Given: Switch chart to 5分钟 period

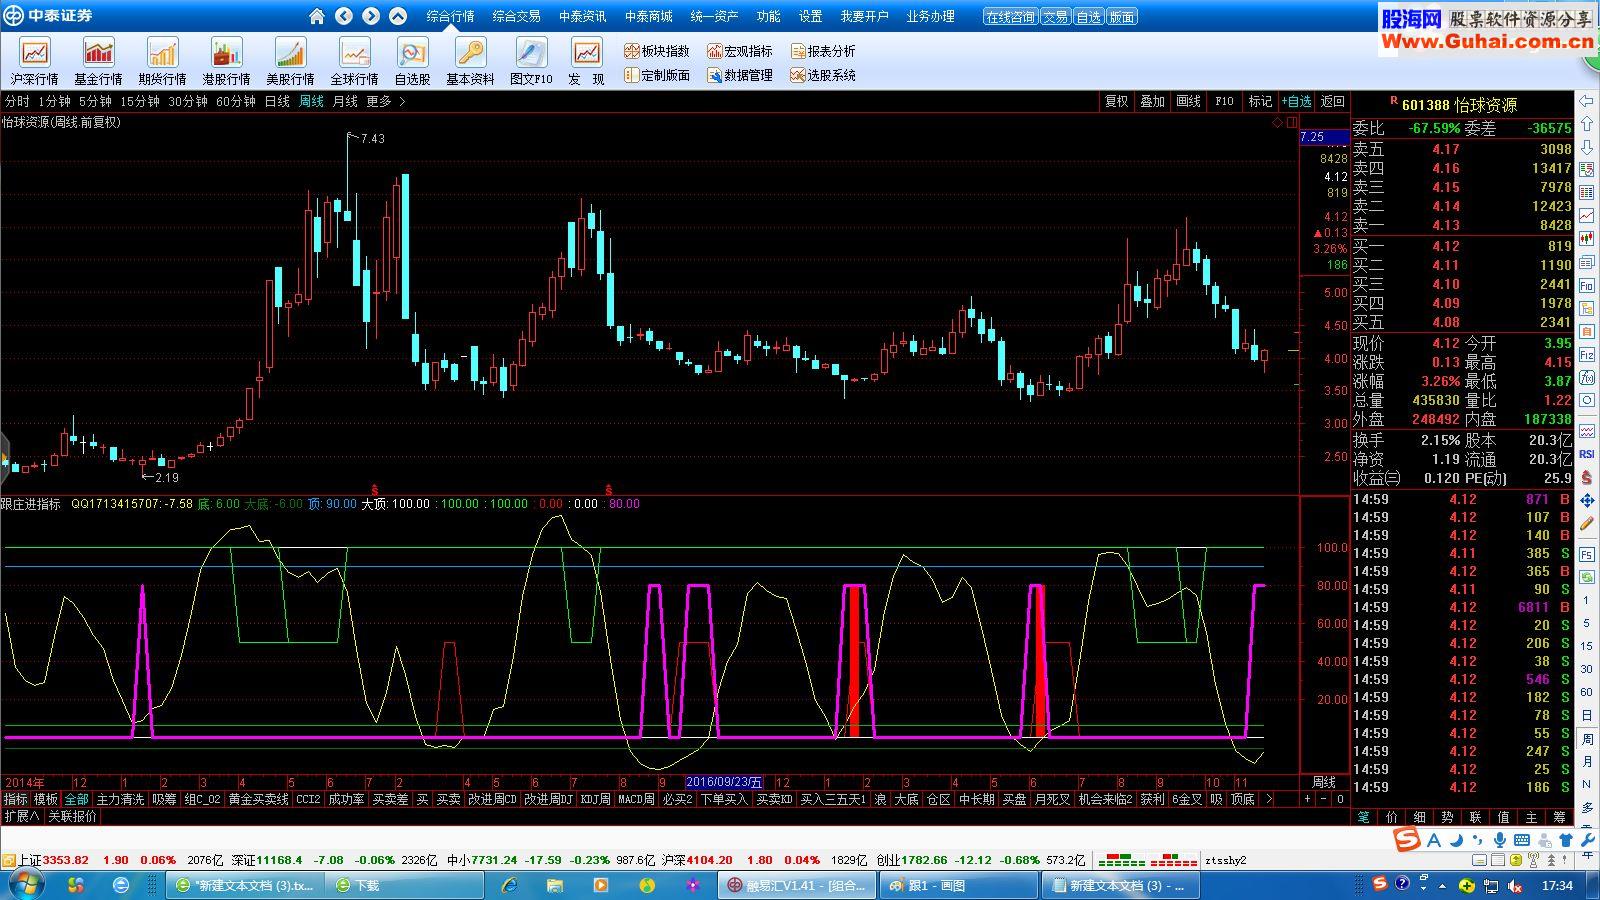Looking at the screenshot, I should (x=95, y=101).
